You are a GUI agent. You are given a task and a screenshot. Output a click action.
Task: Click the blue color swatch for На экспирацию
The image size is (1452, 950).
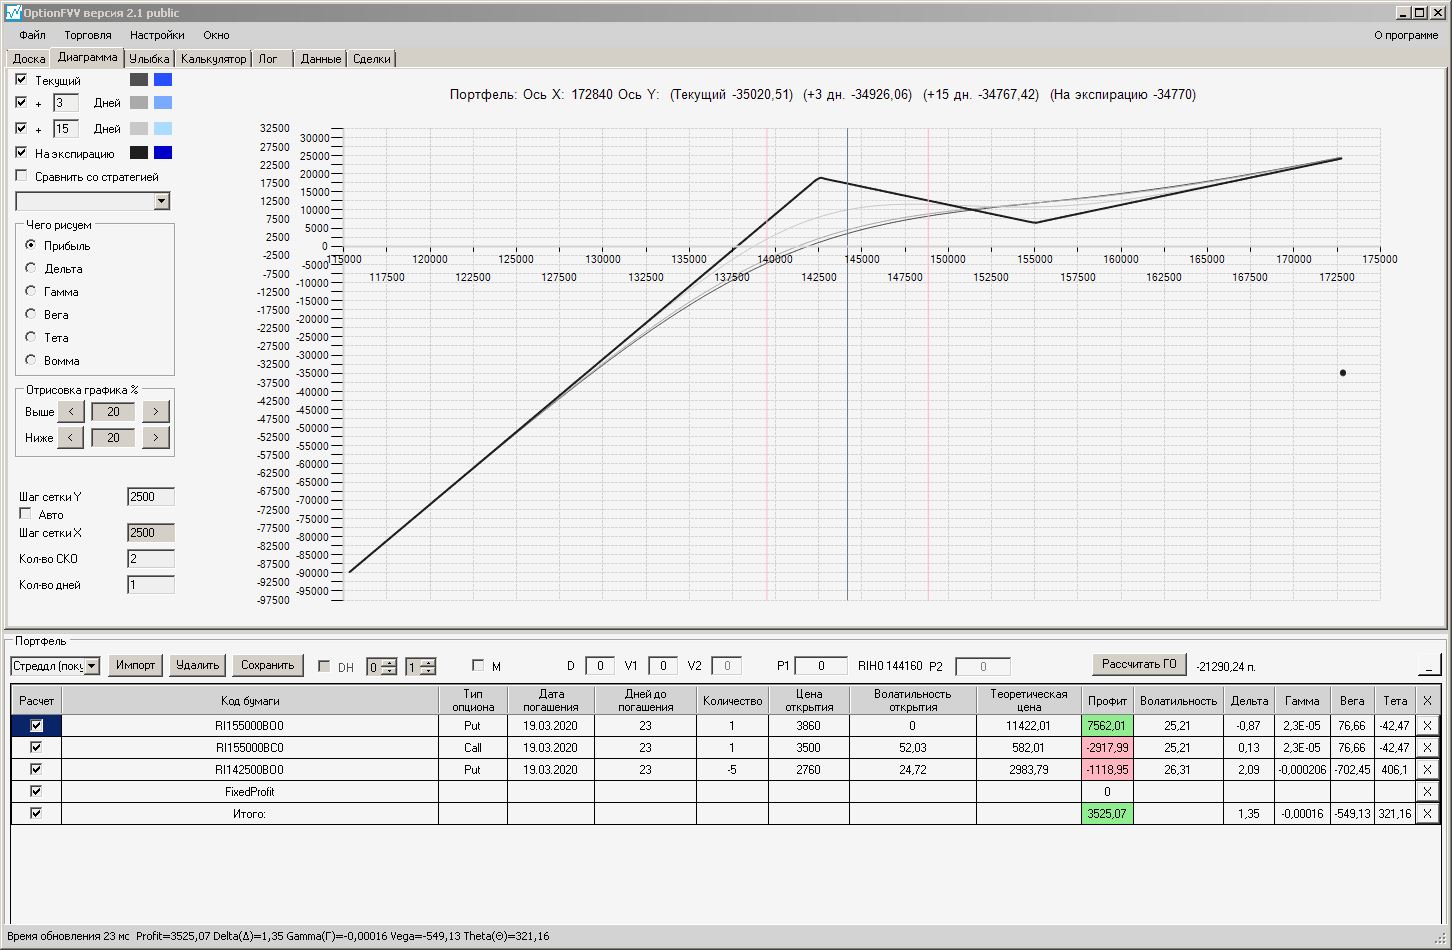click(x=163, y=153)
